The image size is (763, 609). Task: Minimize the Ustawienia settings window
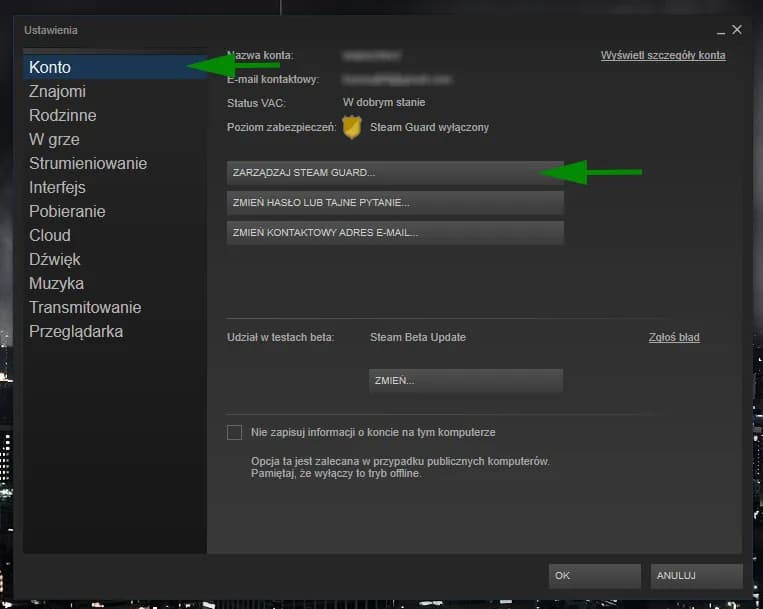click(x=720, y=31)
